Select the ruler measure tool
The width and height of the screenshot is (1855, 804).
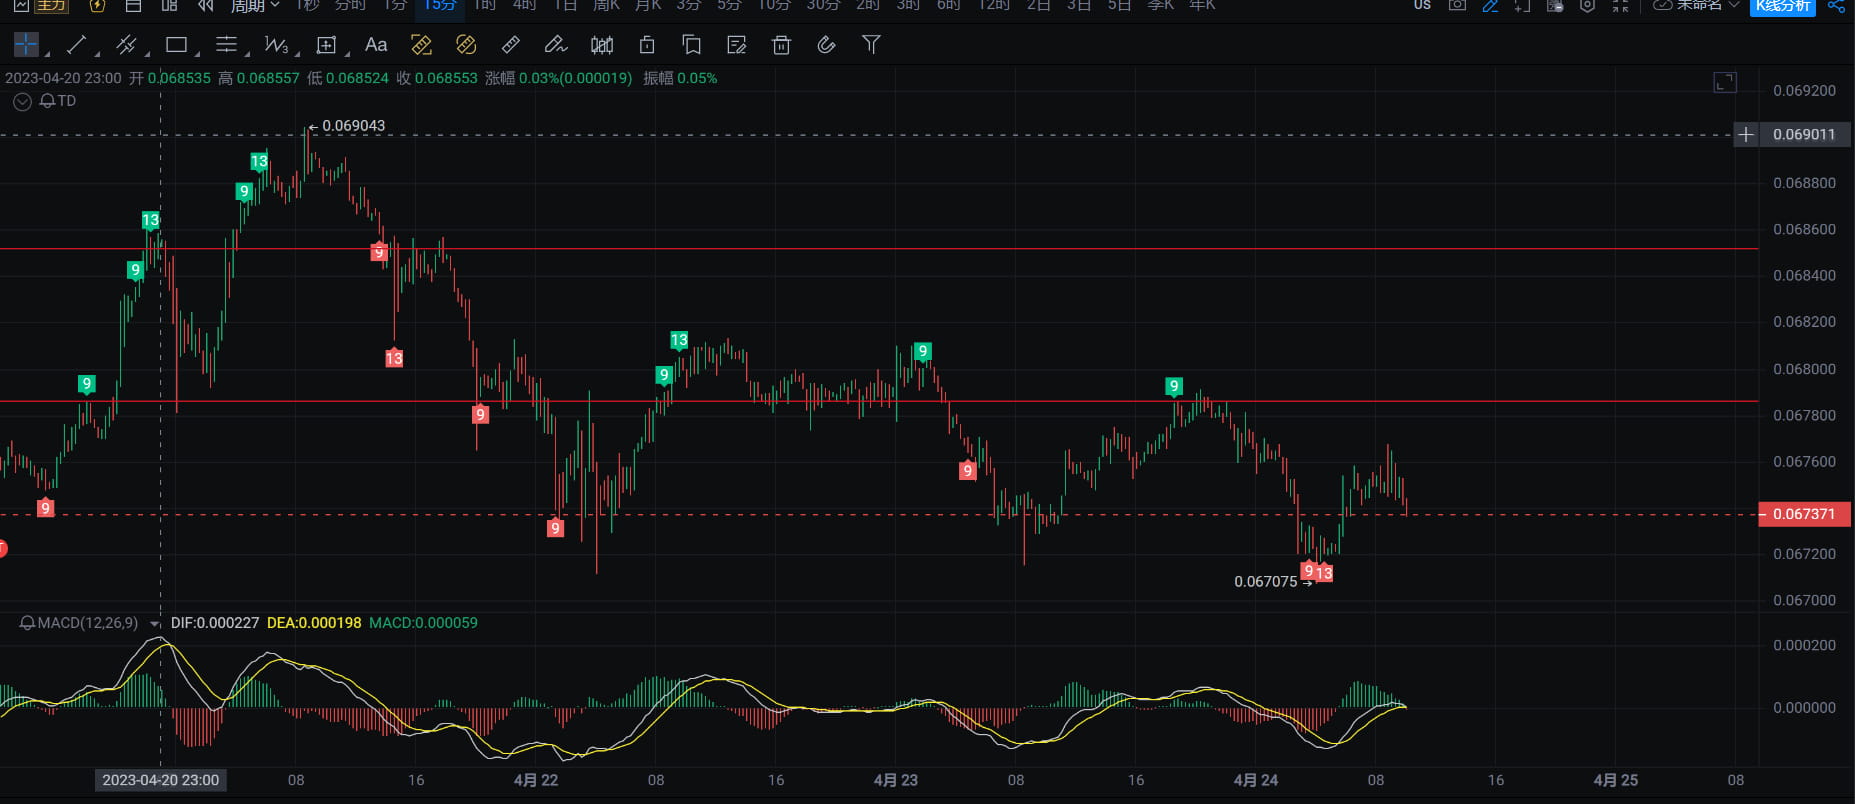click(x=510, y=45)
